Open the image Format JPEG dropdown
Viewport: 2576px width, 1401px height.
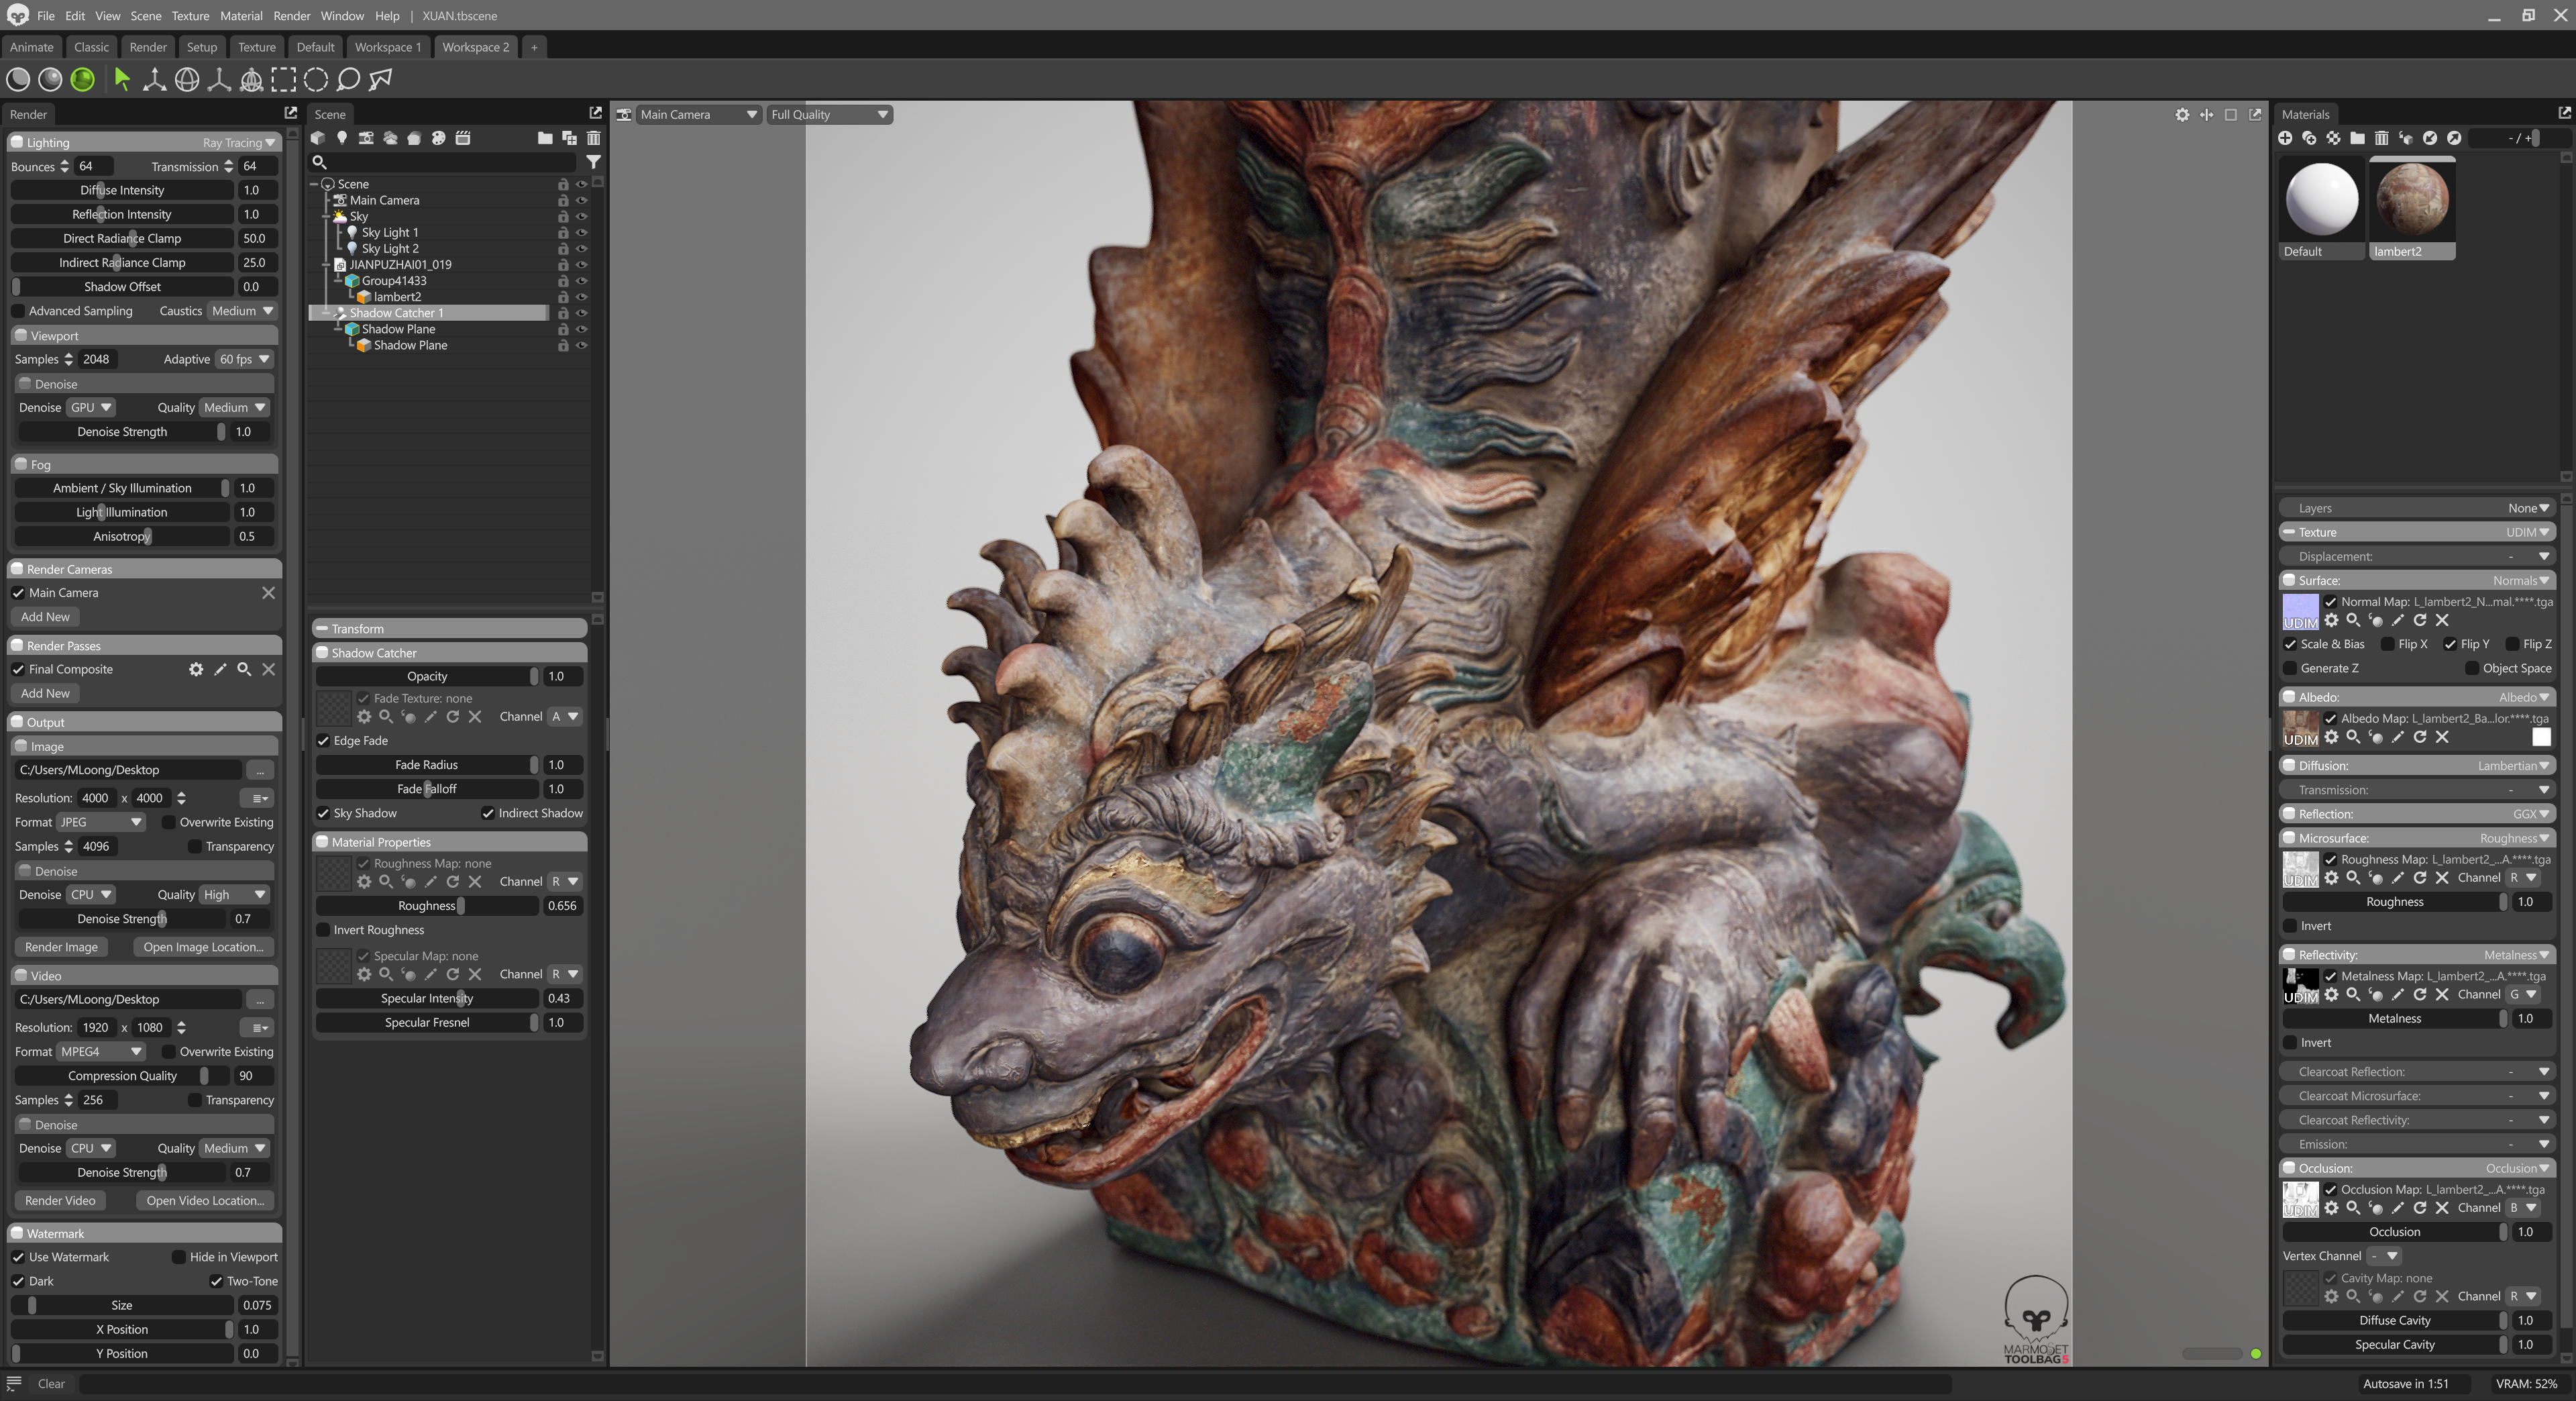100,822
